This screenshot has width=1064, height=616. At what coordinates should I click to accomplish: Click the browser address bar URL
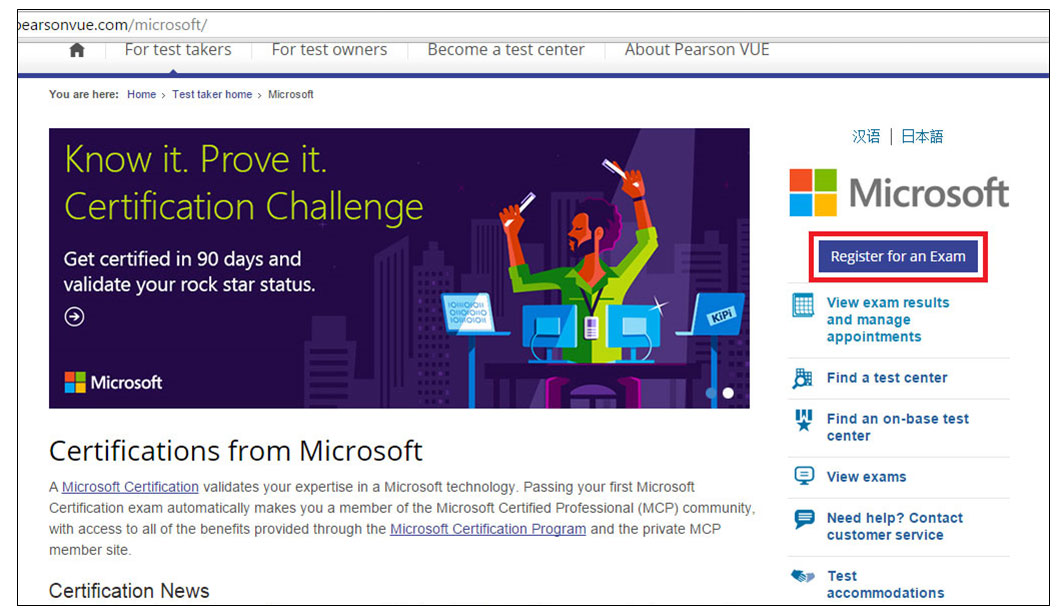(112, 25)
